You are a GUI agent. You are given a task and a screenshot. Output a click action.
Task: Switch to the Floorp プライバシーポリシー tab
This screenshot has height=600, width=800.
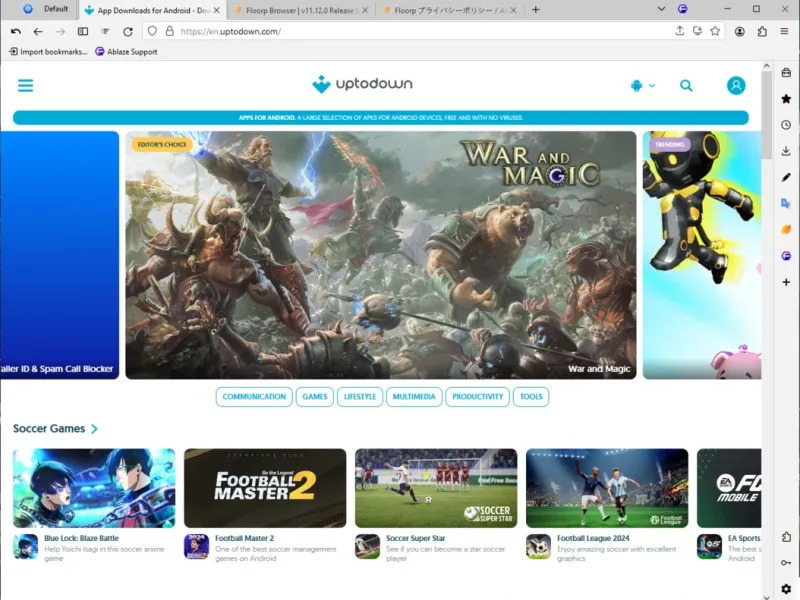(448, 10)
